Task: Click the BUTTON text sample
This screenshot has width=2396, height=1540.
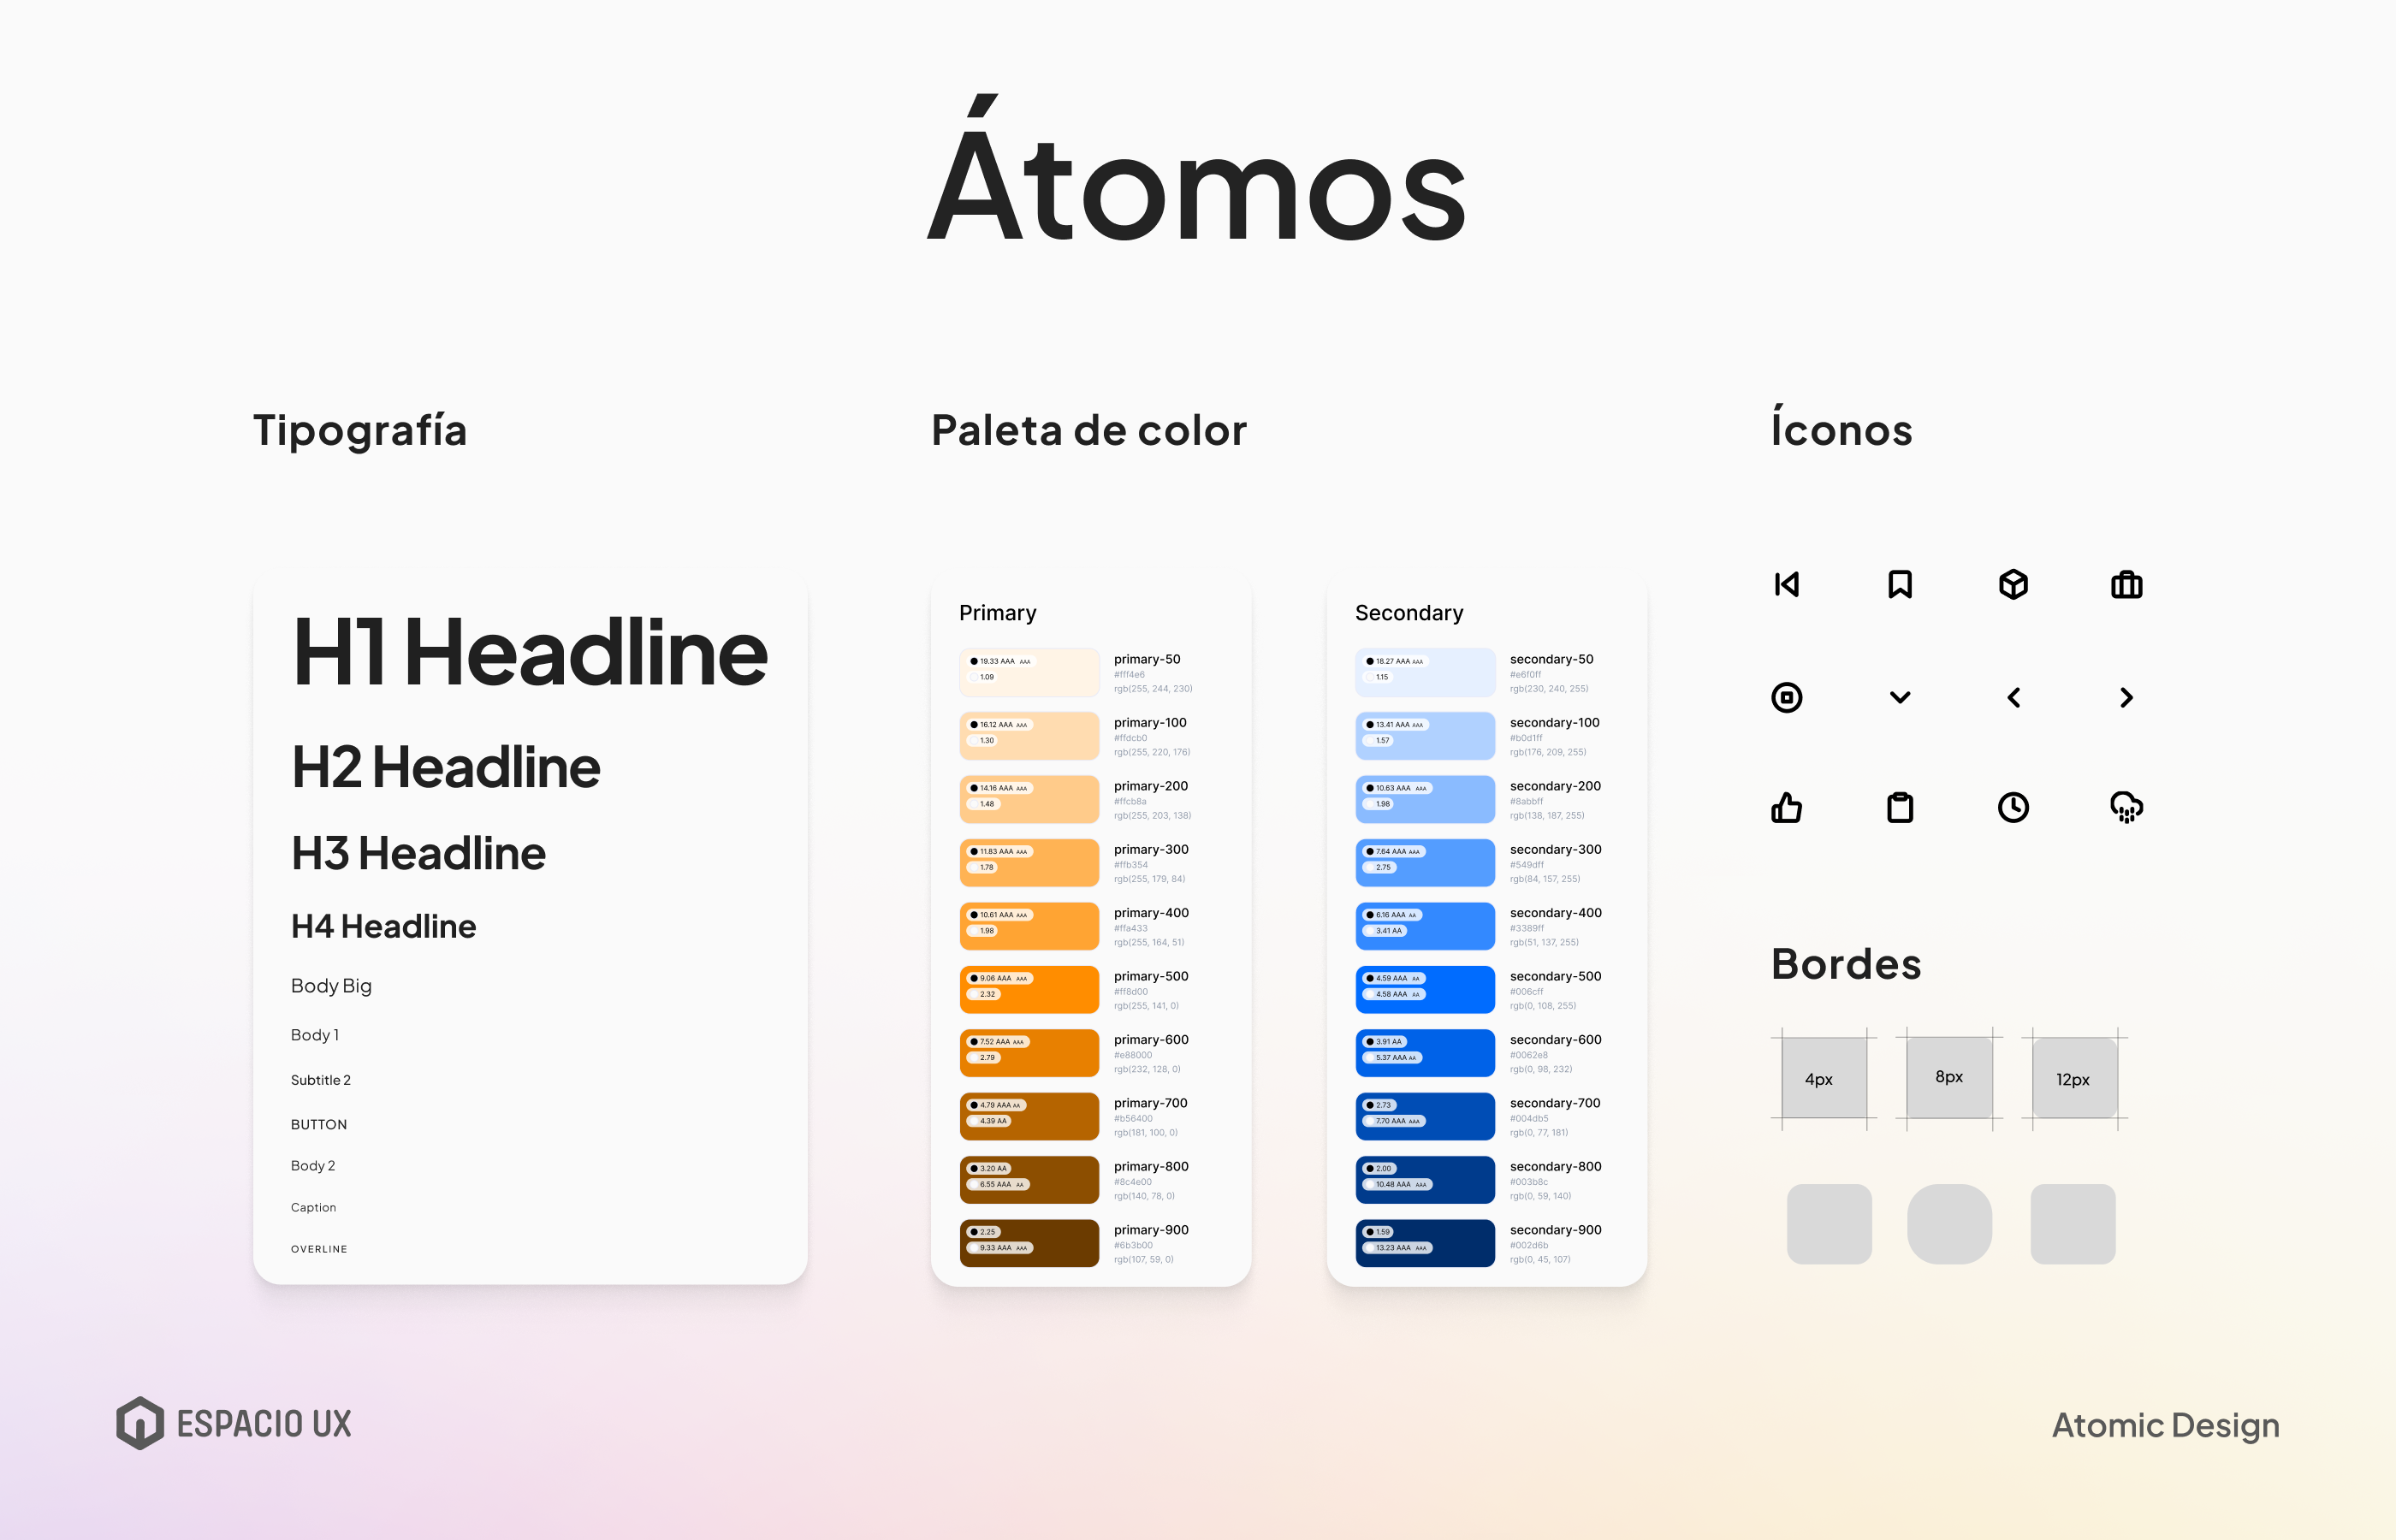Action: (319, 1124)
